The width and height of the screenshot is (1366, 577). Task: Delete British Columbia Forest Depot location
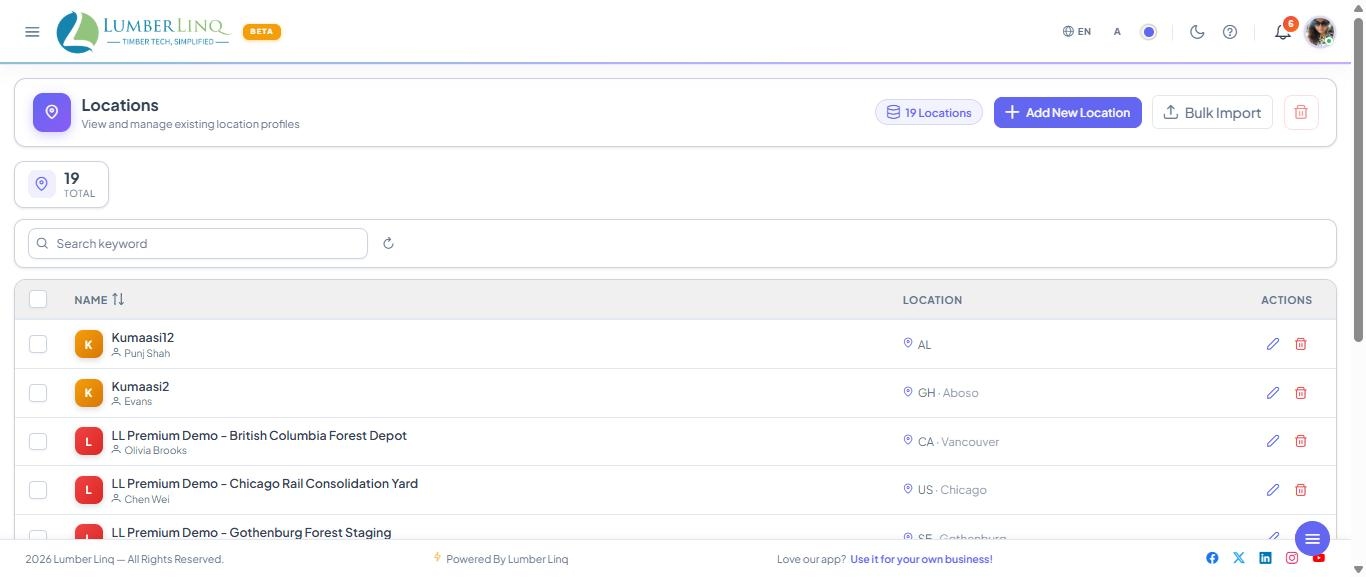1301,441
